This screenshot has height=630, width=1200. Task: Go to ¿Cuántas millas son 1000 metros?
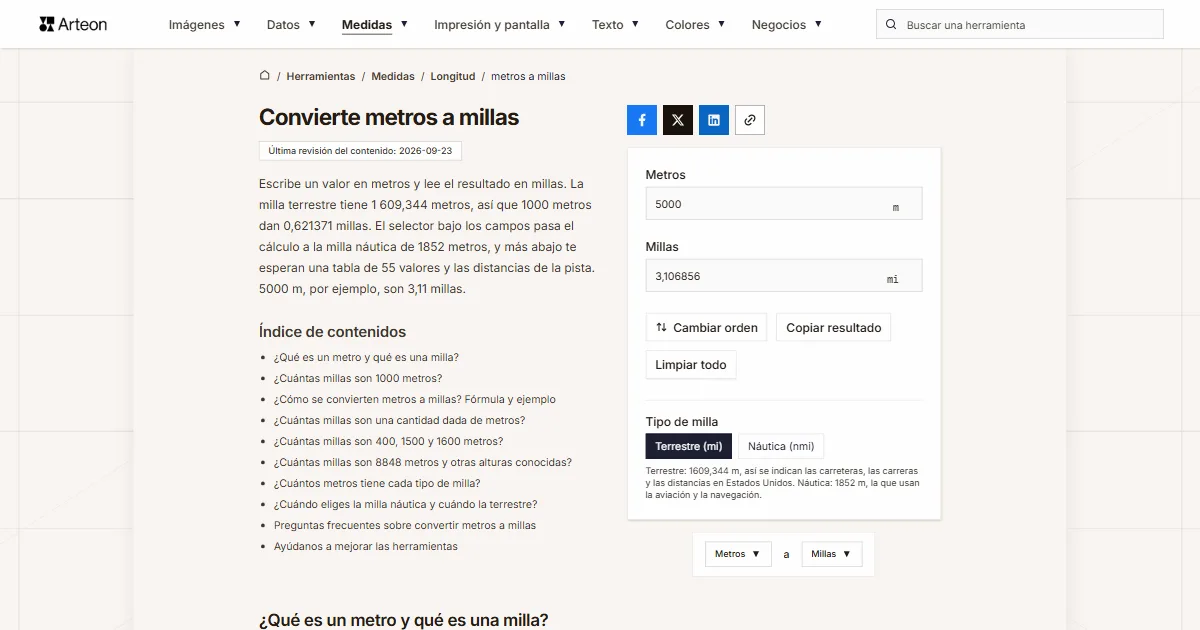358,378
